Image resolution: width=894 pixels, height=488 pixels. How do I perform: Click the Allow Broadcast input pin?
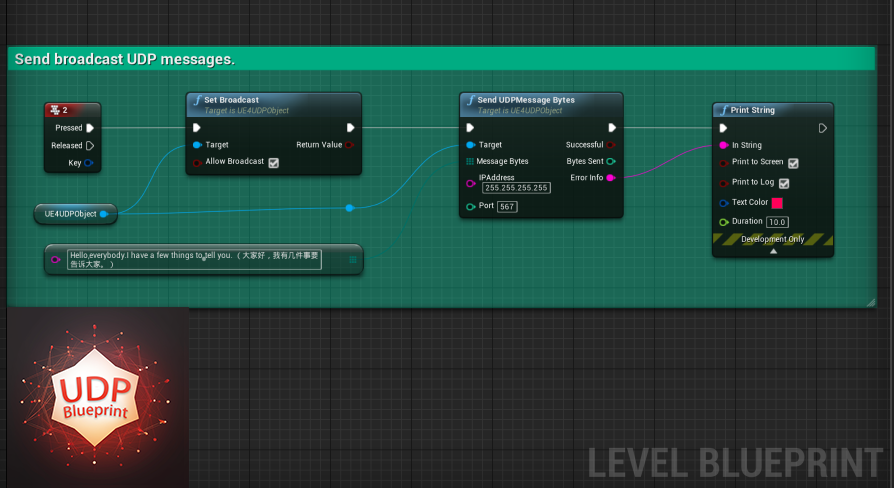[197, 162]
